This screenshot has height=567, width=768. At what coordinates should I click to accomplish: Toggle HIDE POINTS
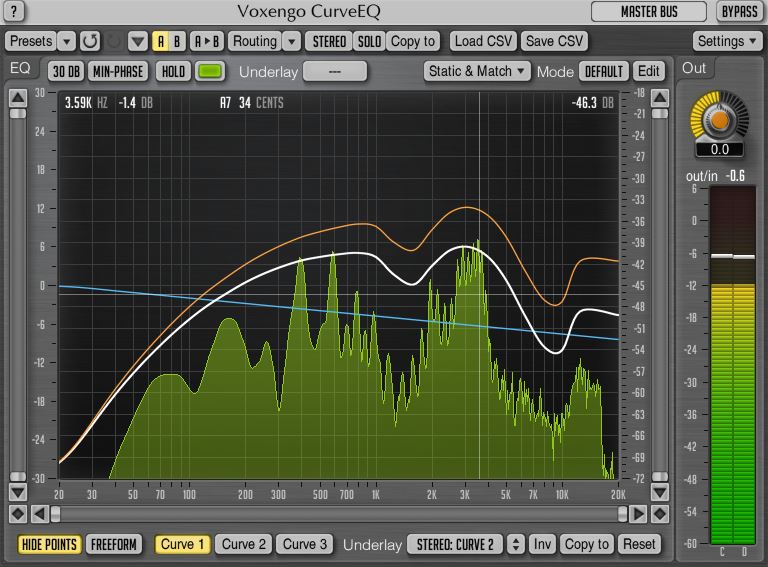tap(49, 544)
